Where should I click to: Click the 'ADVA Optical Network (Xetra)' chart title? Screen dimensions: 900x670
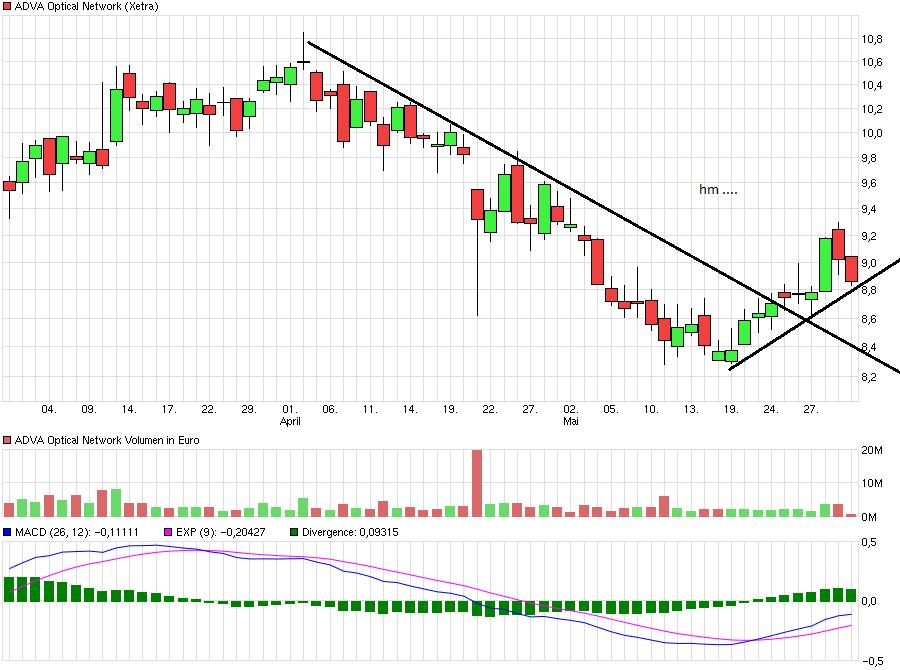tap(86, 6)
